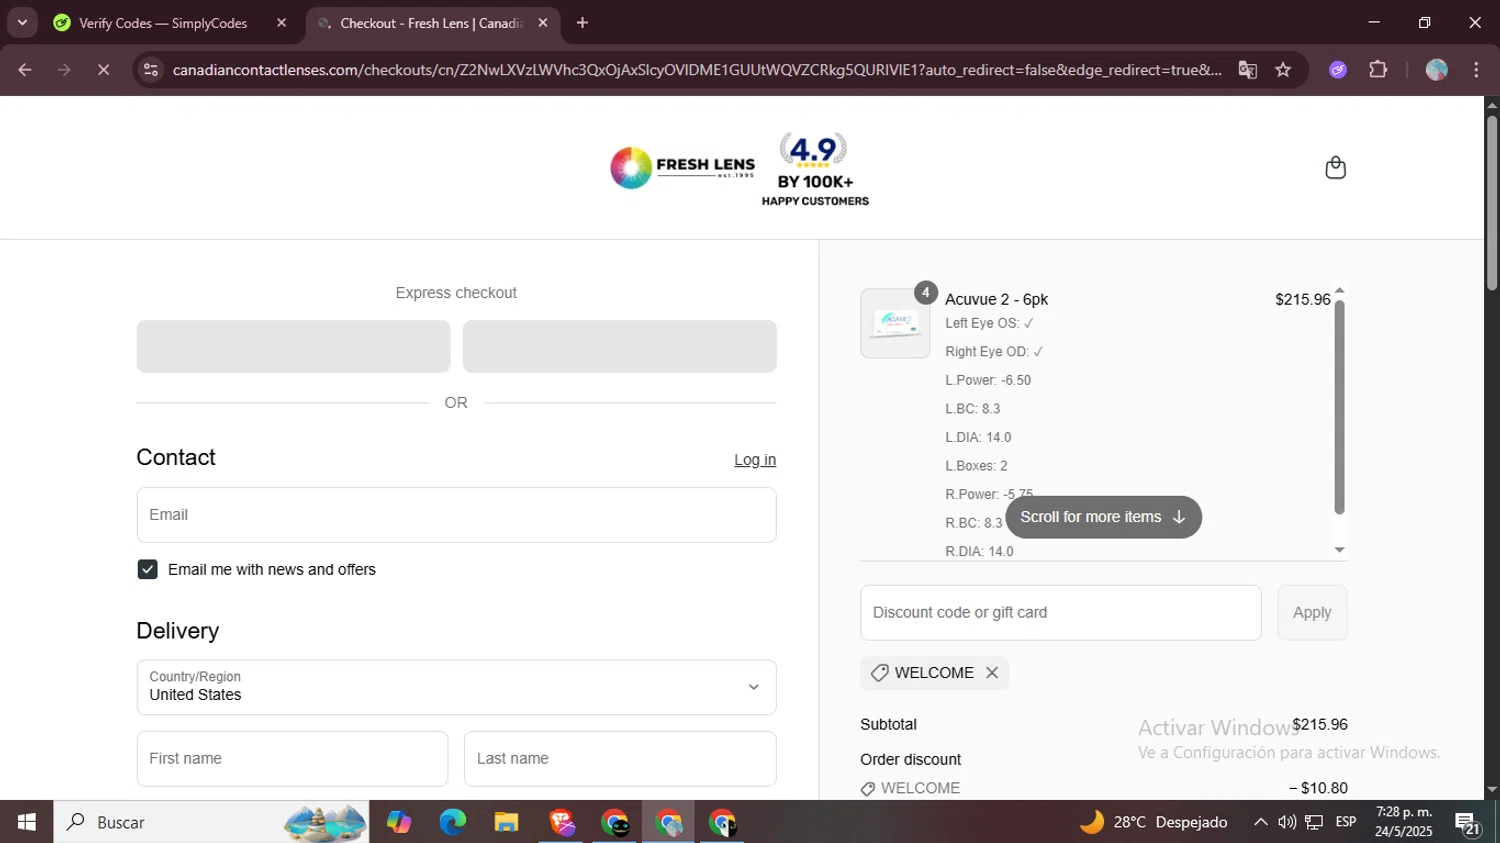This screenshot has width=1500, height=843.
Task: Close the Verify Codes SimplyCodes tab
Action: click(281, 23)
